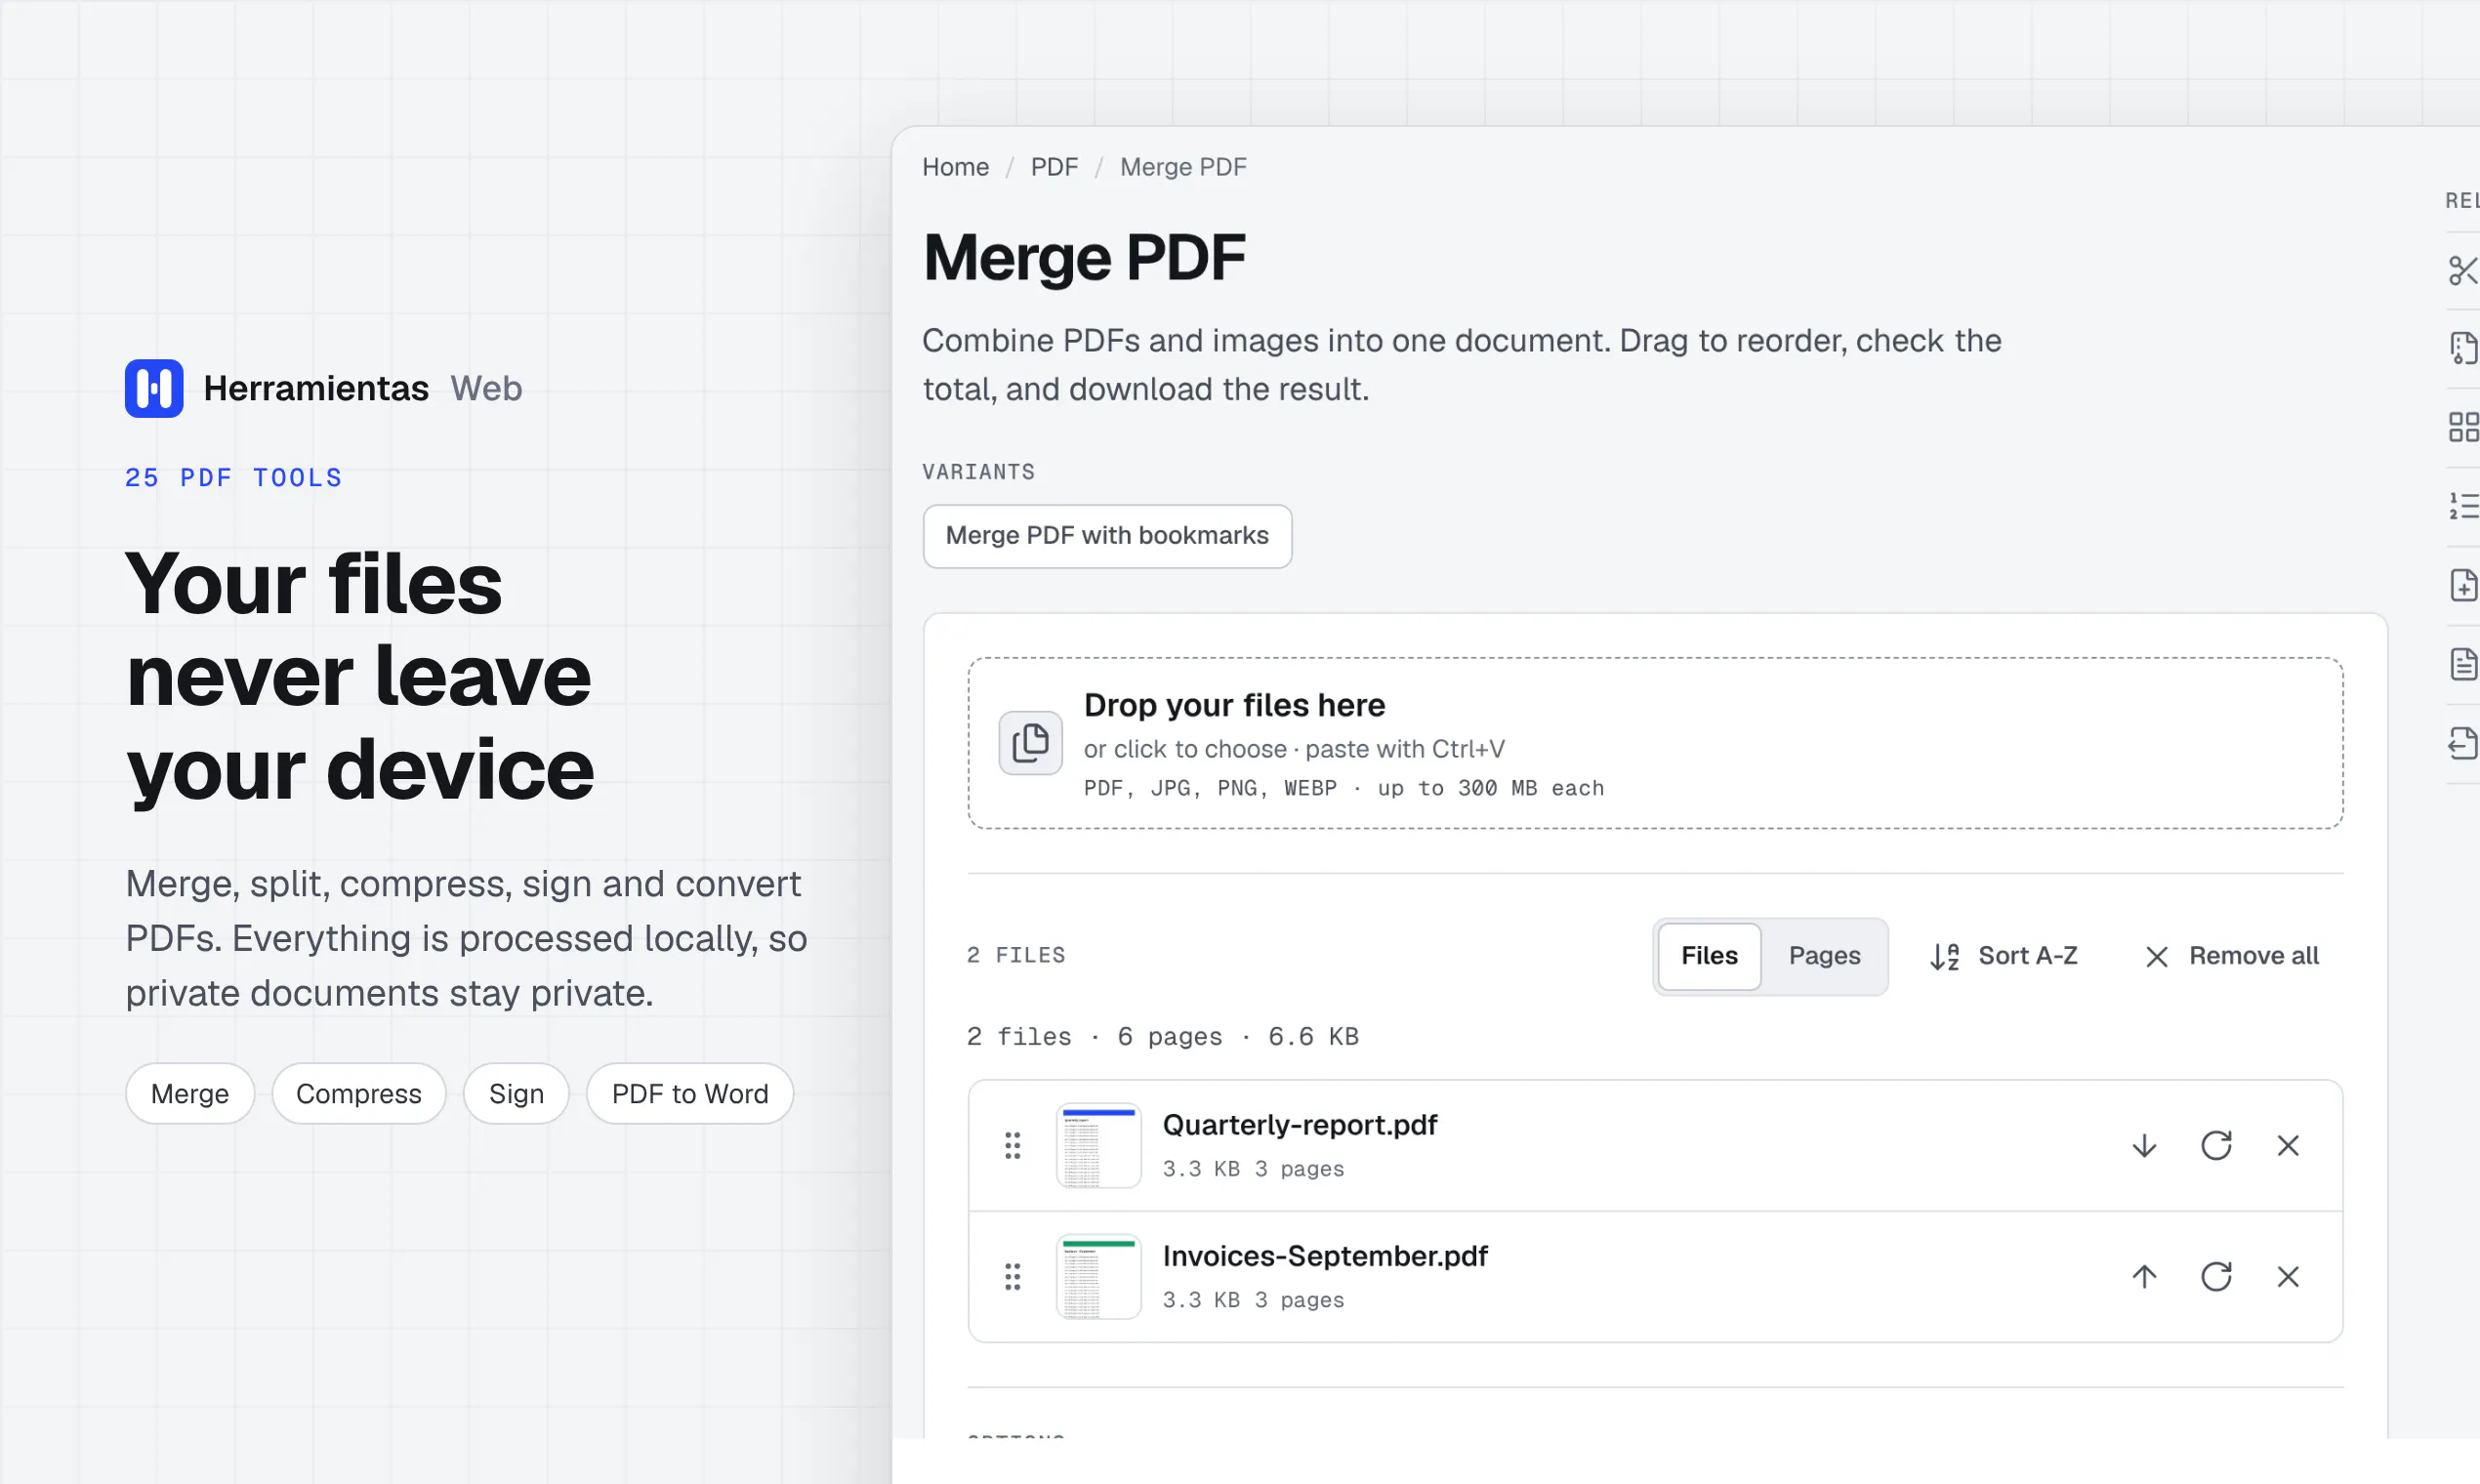Open the numbered-list tool in sidebar
The width and height of the screenshot is (2480, 1484).
(x=2463, y=506)
